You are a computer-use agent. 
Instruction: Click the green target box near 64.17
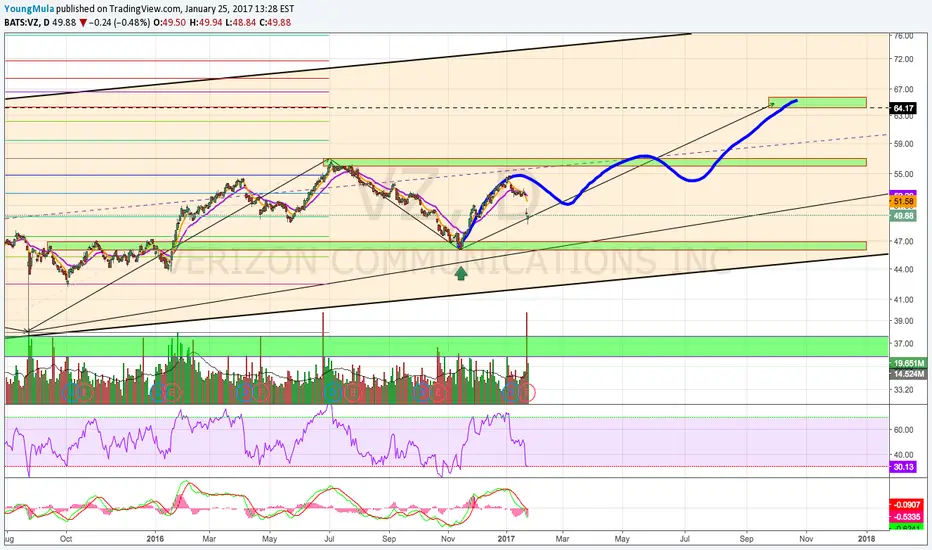[x=817, y=102]
